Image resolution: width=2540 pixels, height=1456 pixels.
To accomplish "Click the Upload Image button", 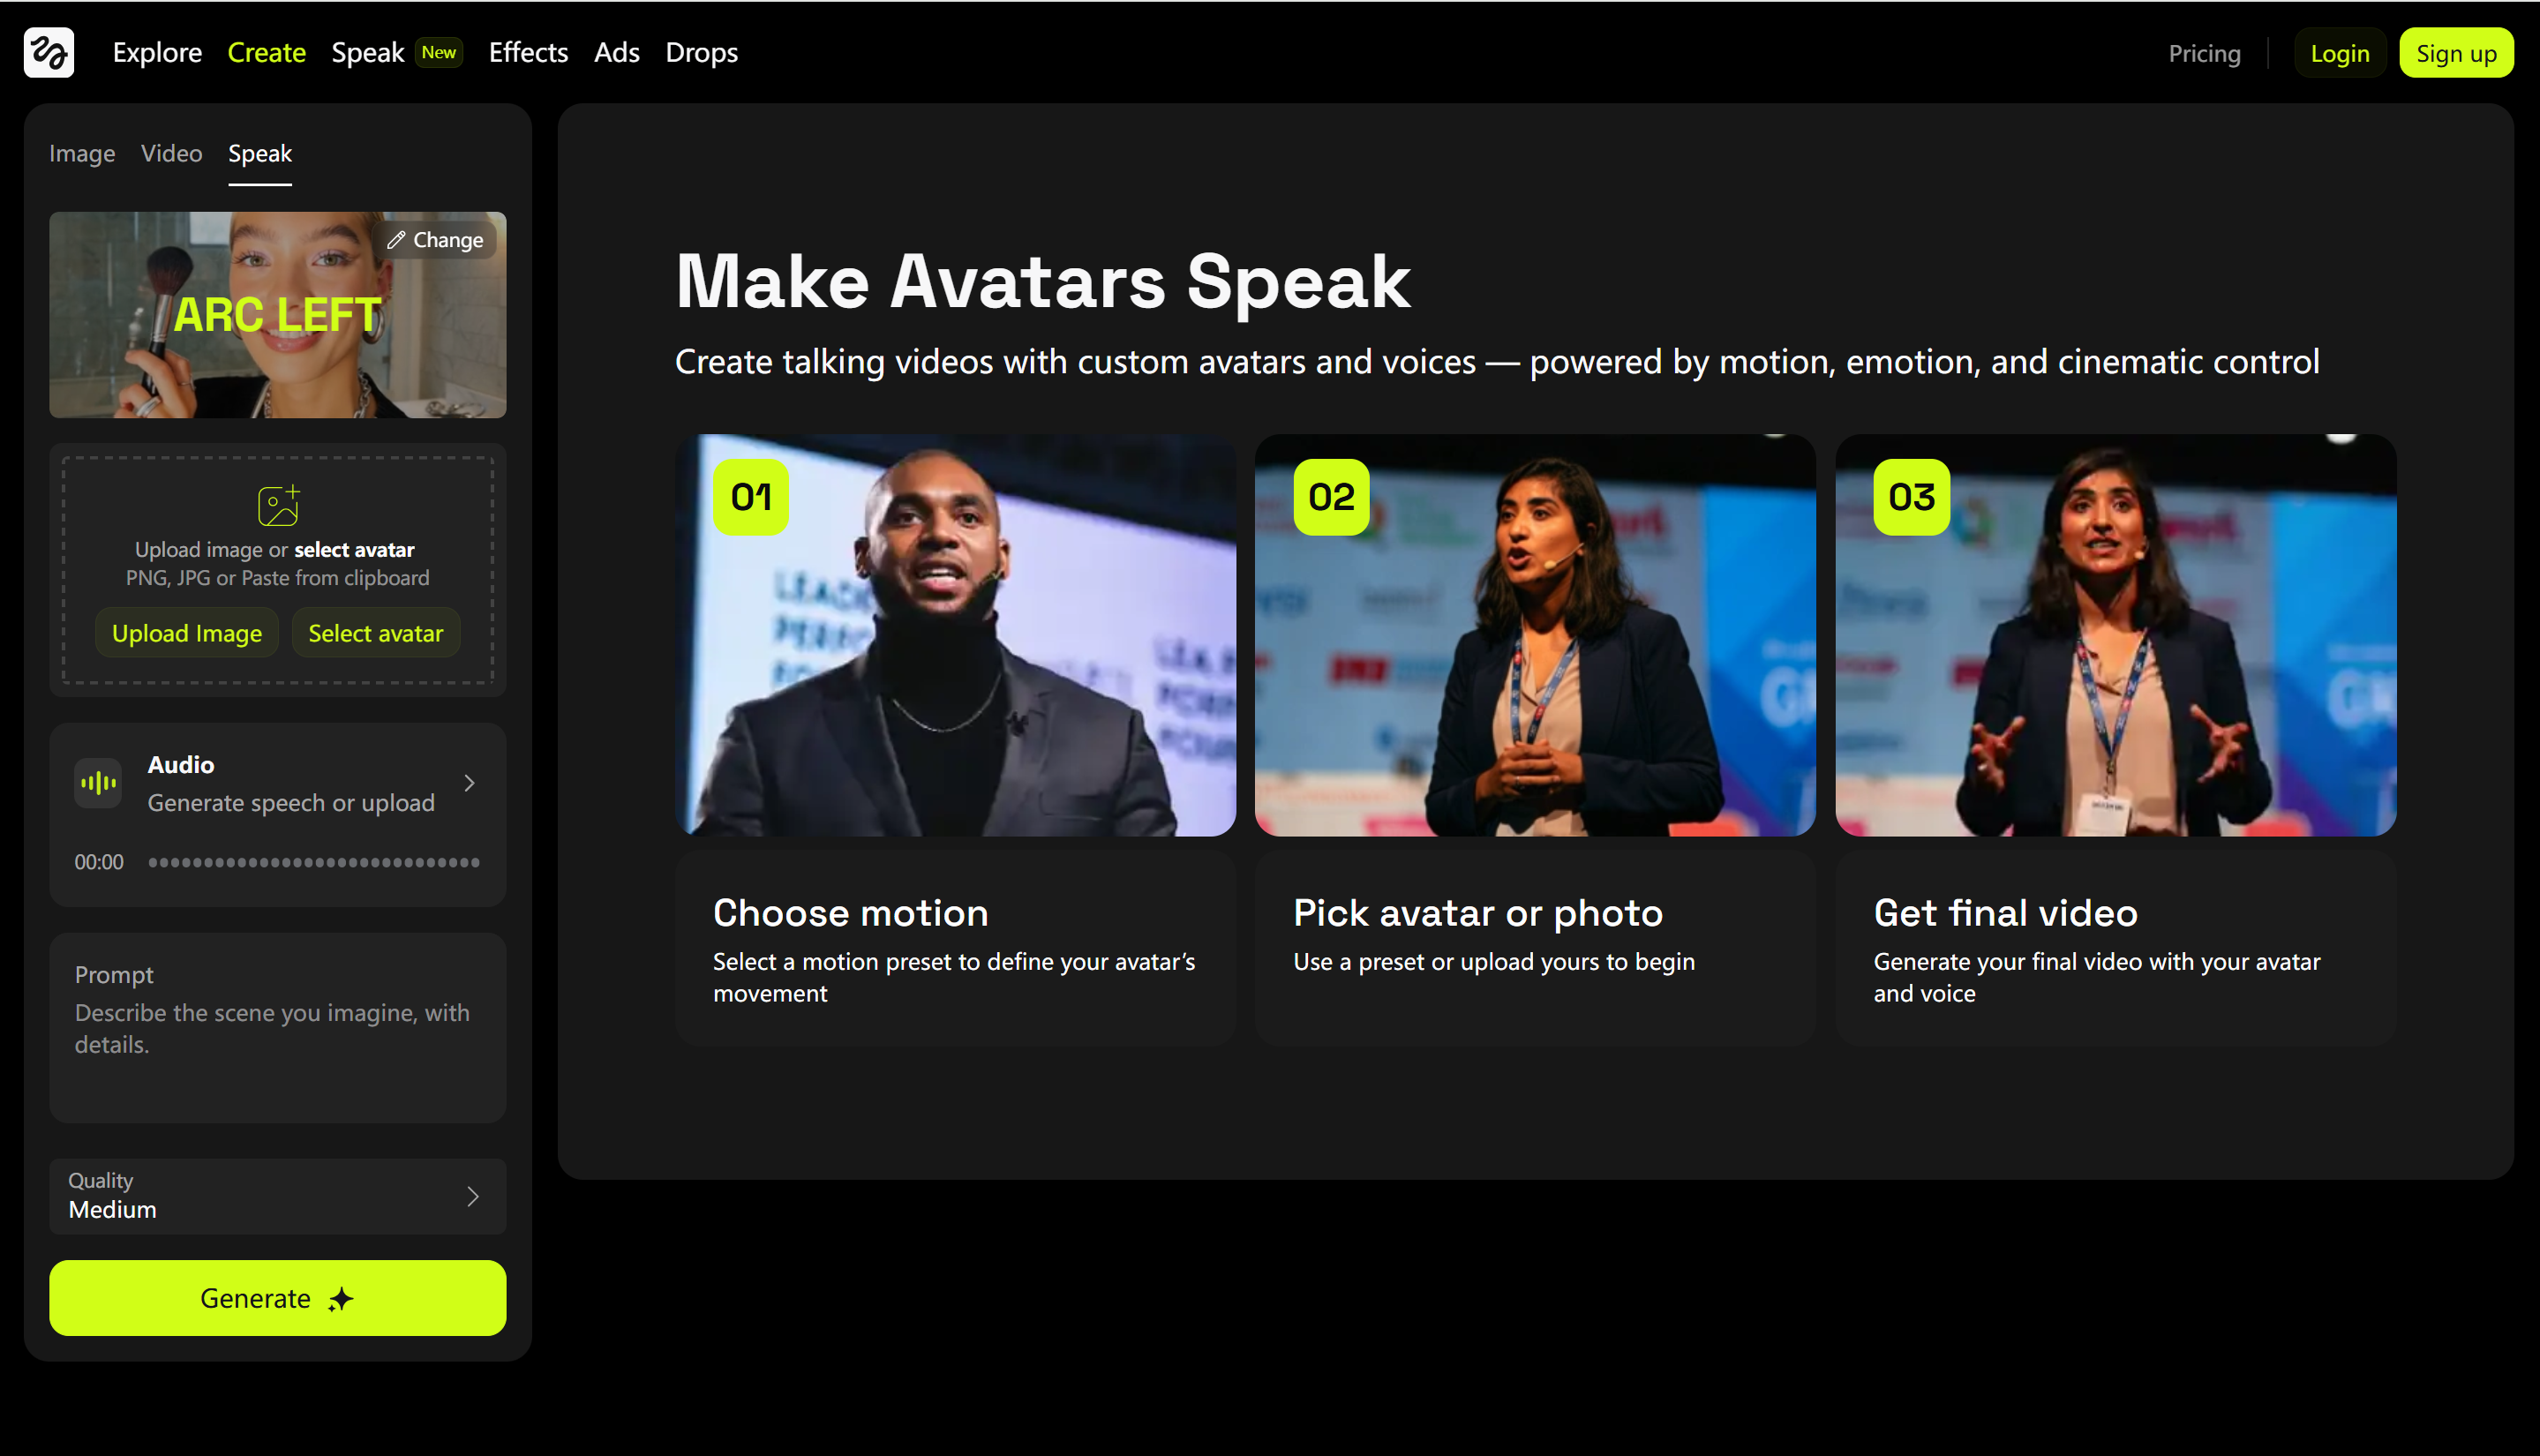I will [186, 632].
